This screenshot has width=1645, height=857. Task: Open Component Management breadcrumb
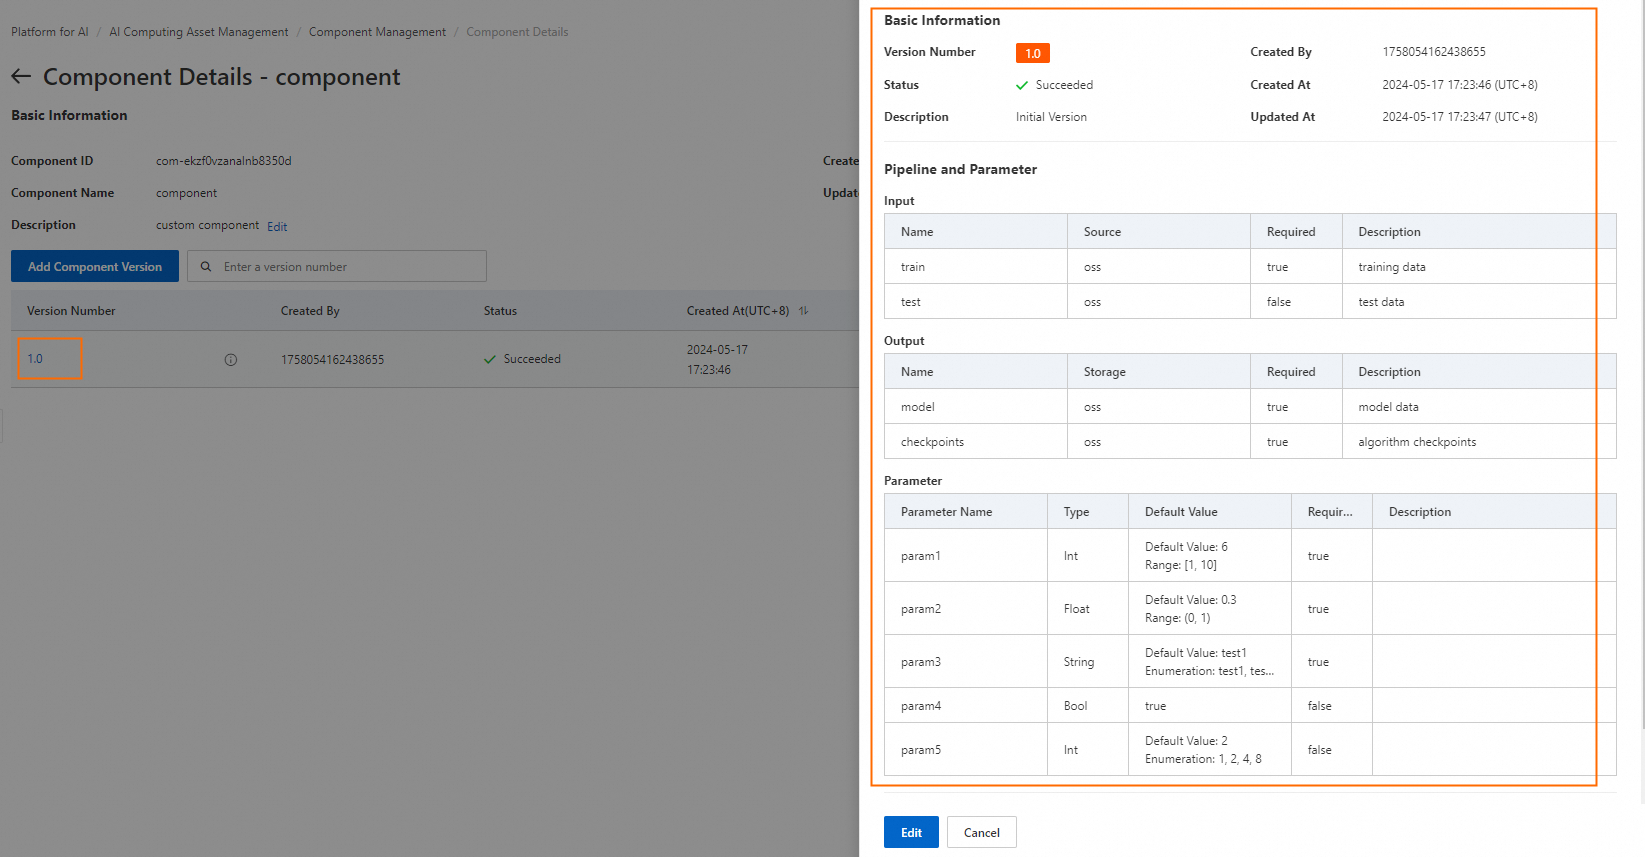pyautogui.click(x=377, y=32)
